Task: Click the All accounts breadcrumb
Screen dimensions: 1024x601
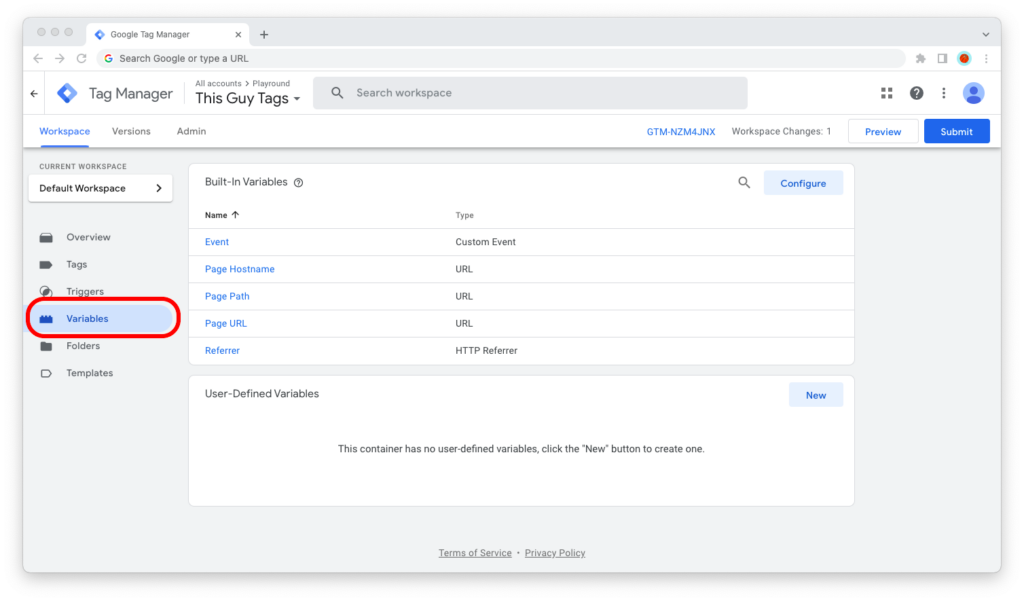Action: click(x=218, y=84)
